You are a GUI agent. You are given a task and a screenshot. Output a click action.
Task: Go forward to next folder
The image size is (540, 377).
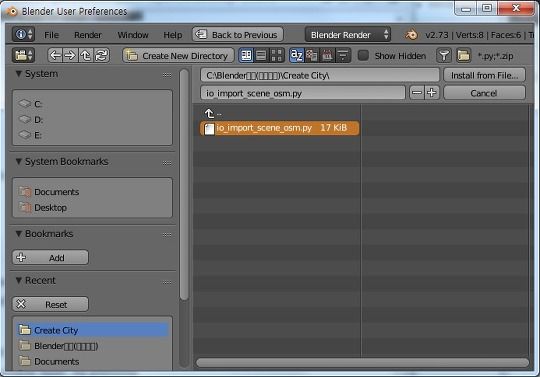(70, 55)
